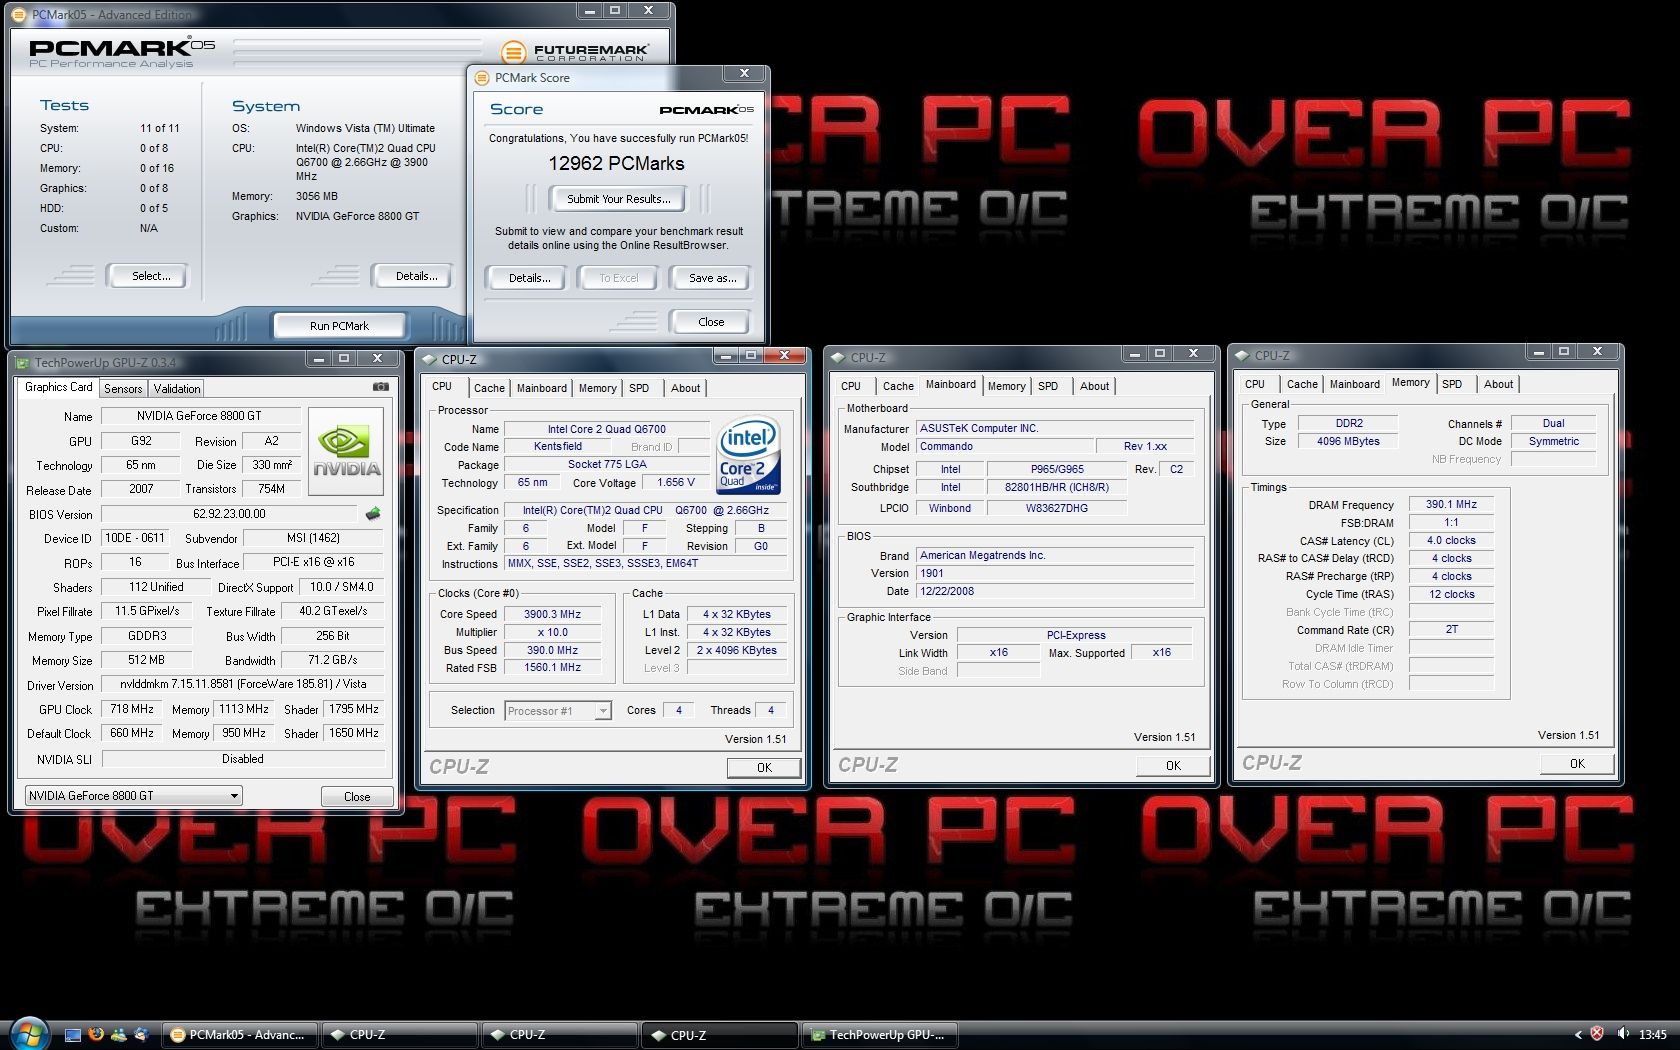Click mainboard Model value Commando
This screenshot has height=1050, width=1680.
[1004, 446]
